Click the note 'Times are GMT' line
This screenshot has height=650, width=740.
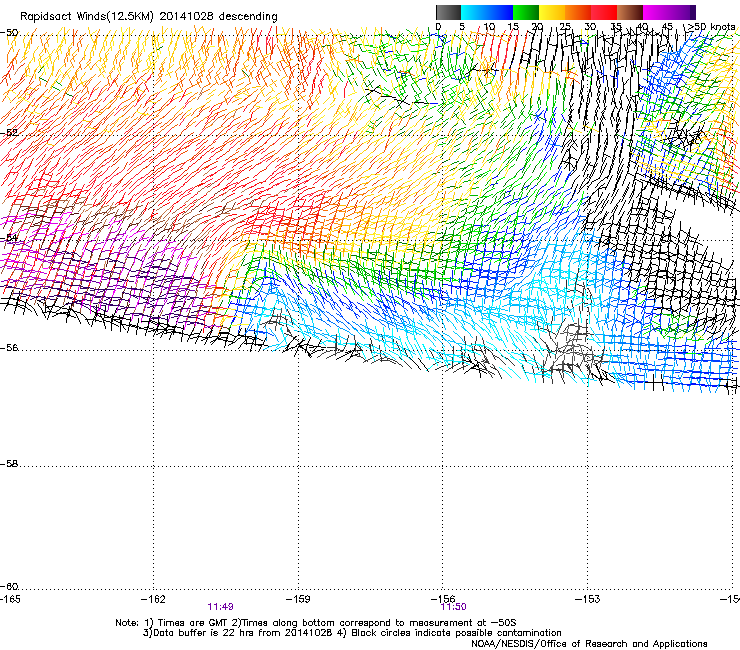(x=315, y=623)
